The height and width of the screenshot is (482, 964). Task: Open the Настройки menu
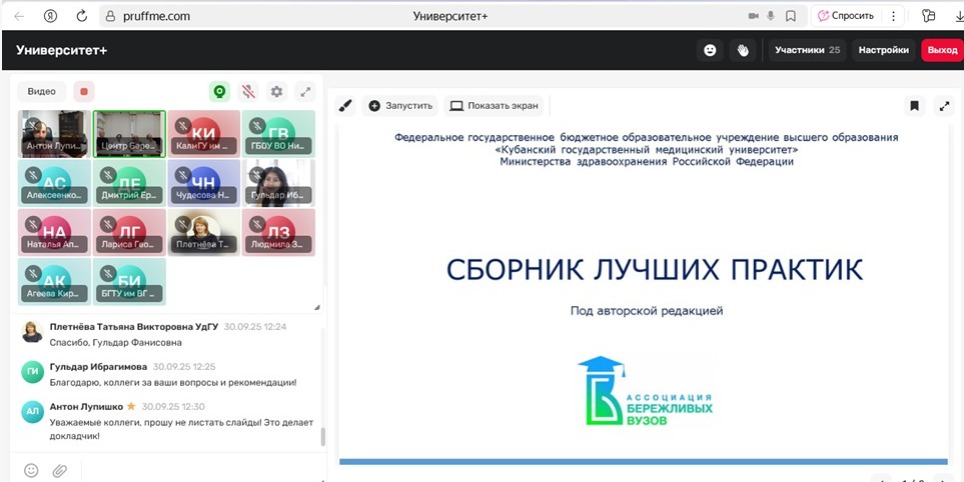[x=883, y=50]
